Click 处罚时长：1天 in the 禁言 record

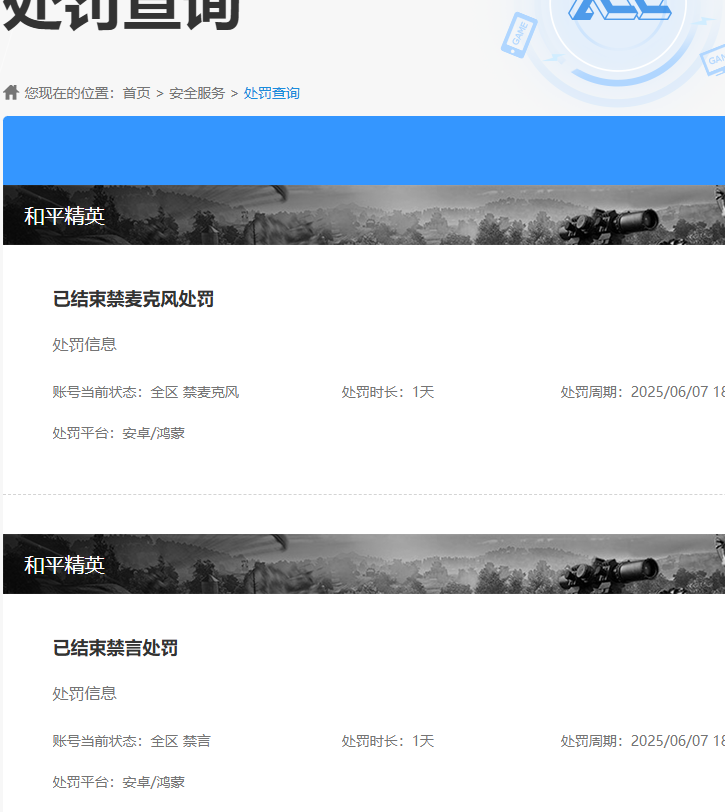pos(388,741)
